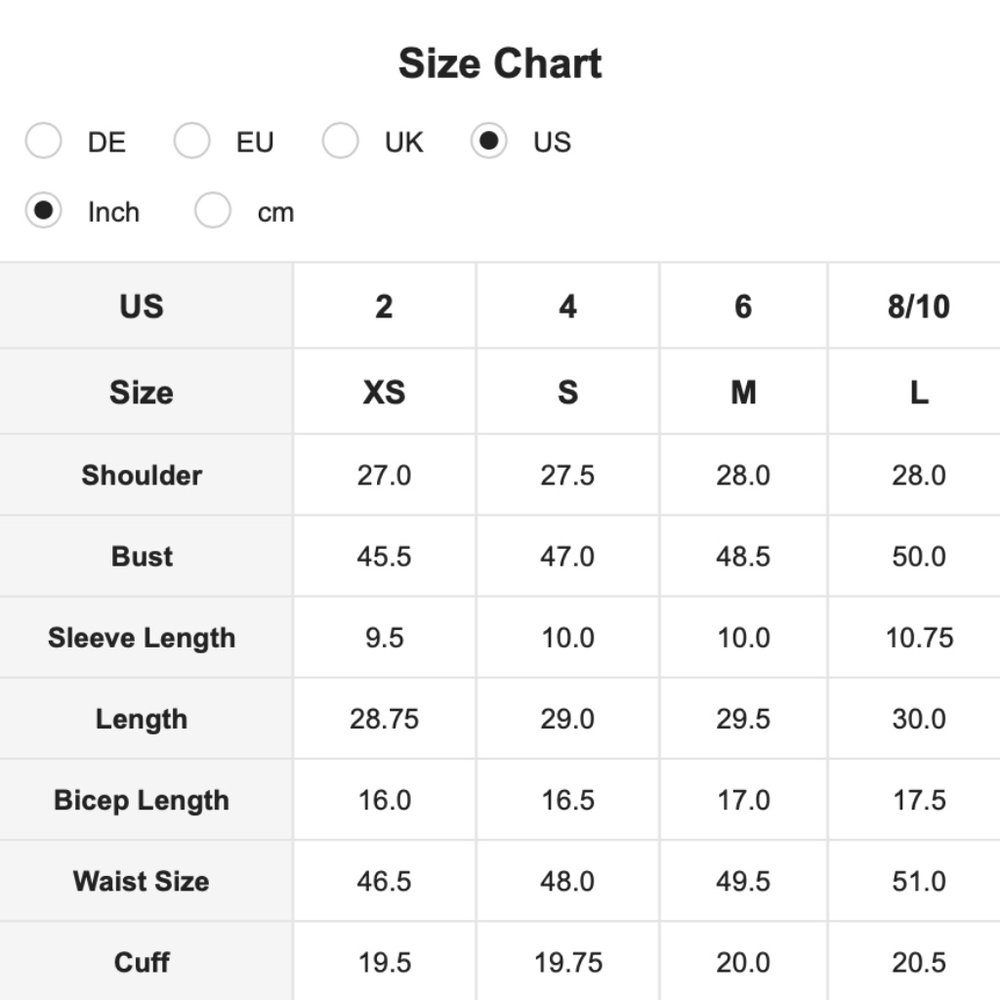
Task: Click the Shoulder row label
Action: (142, 475)
